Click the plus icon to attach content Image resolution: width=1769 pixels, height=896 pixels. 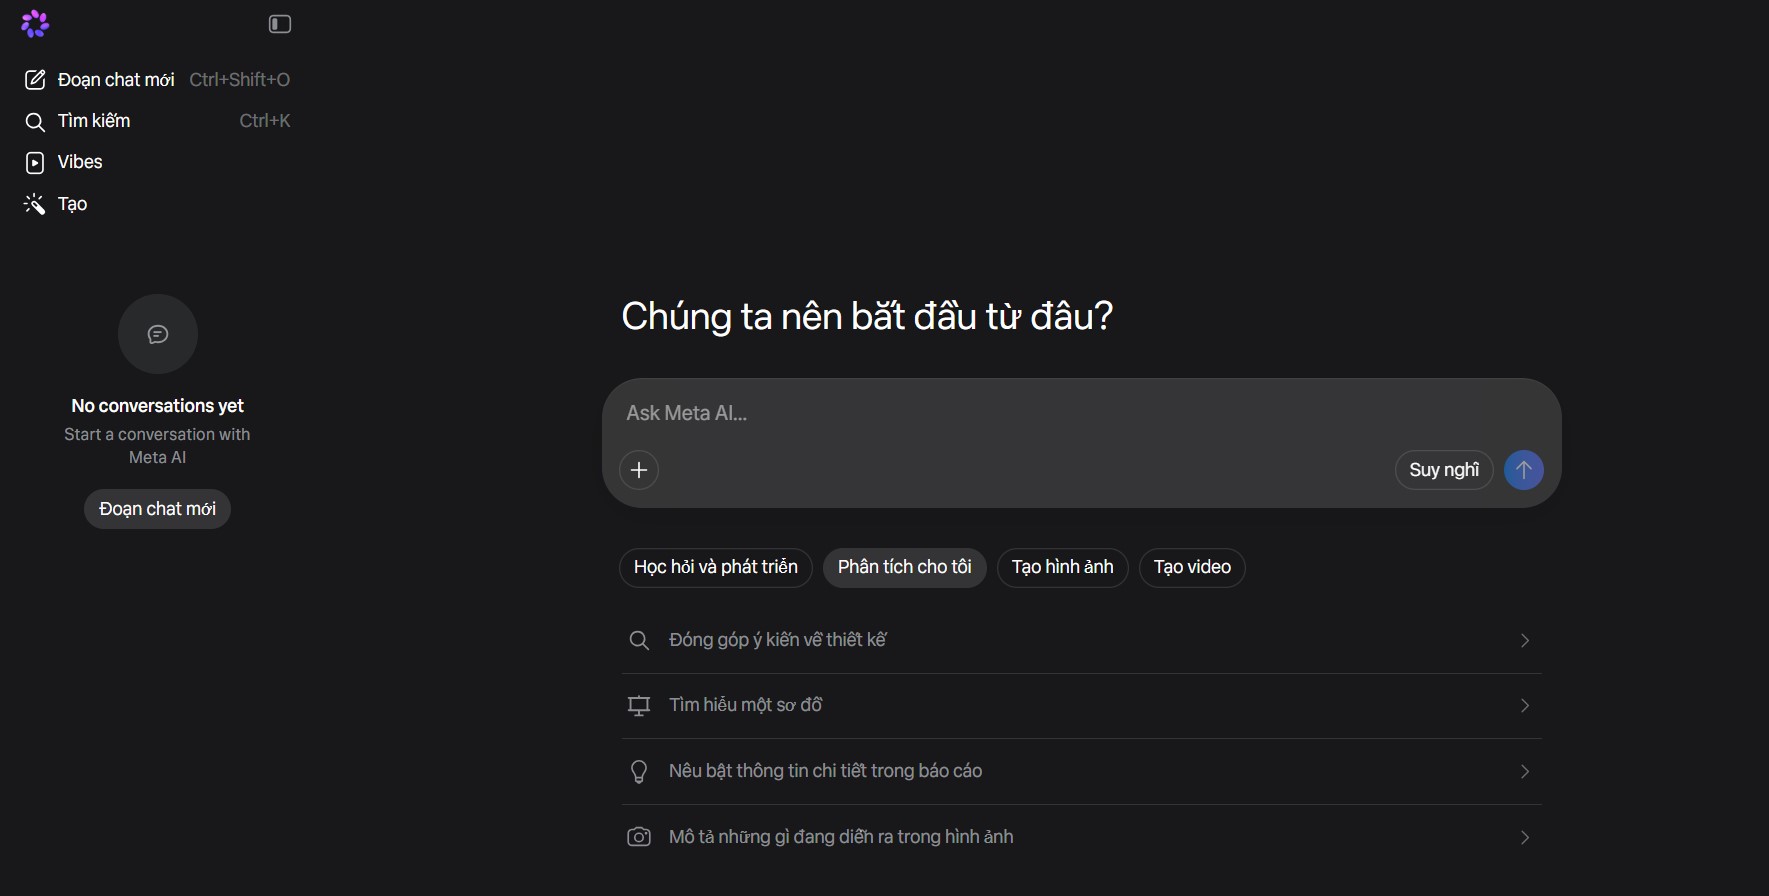click(x=640, y=470)
